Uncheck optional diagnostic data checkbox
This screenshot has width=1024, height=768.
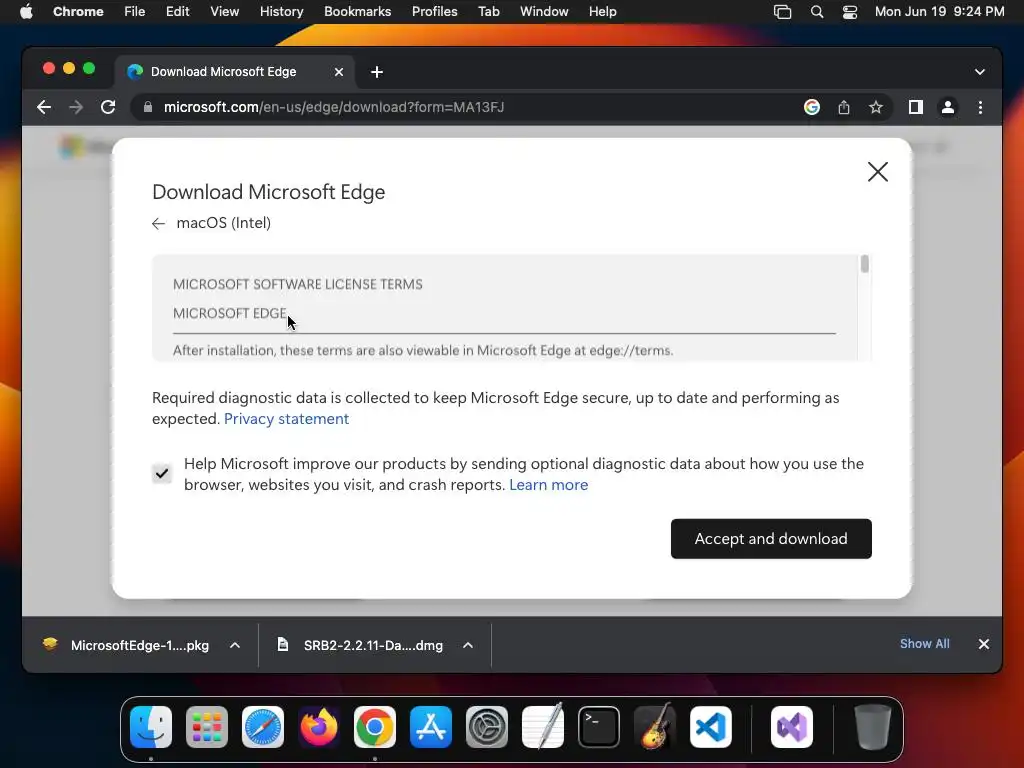pyautogui.click(x=162, y=473)
